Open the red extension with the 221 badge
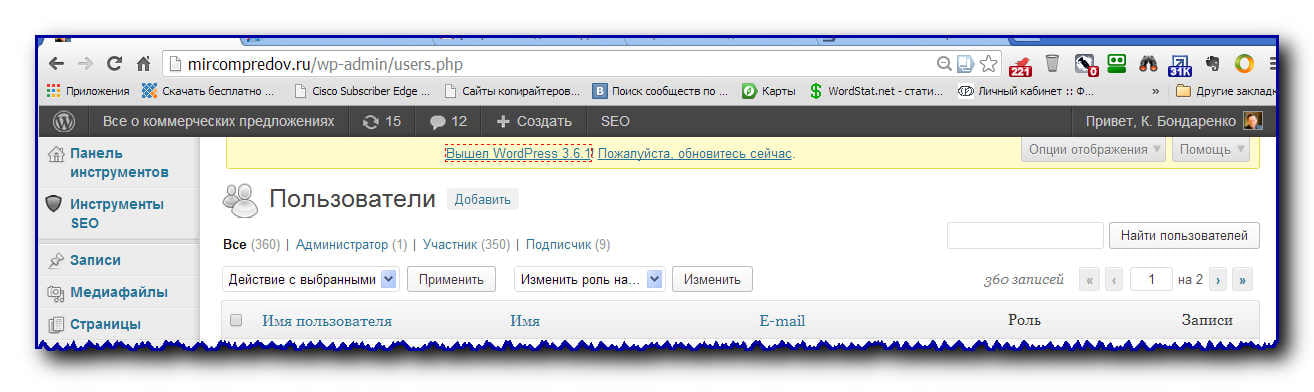 pos(1021,64)
